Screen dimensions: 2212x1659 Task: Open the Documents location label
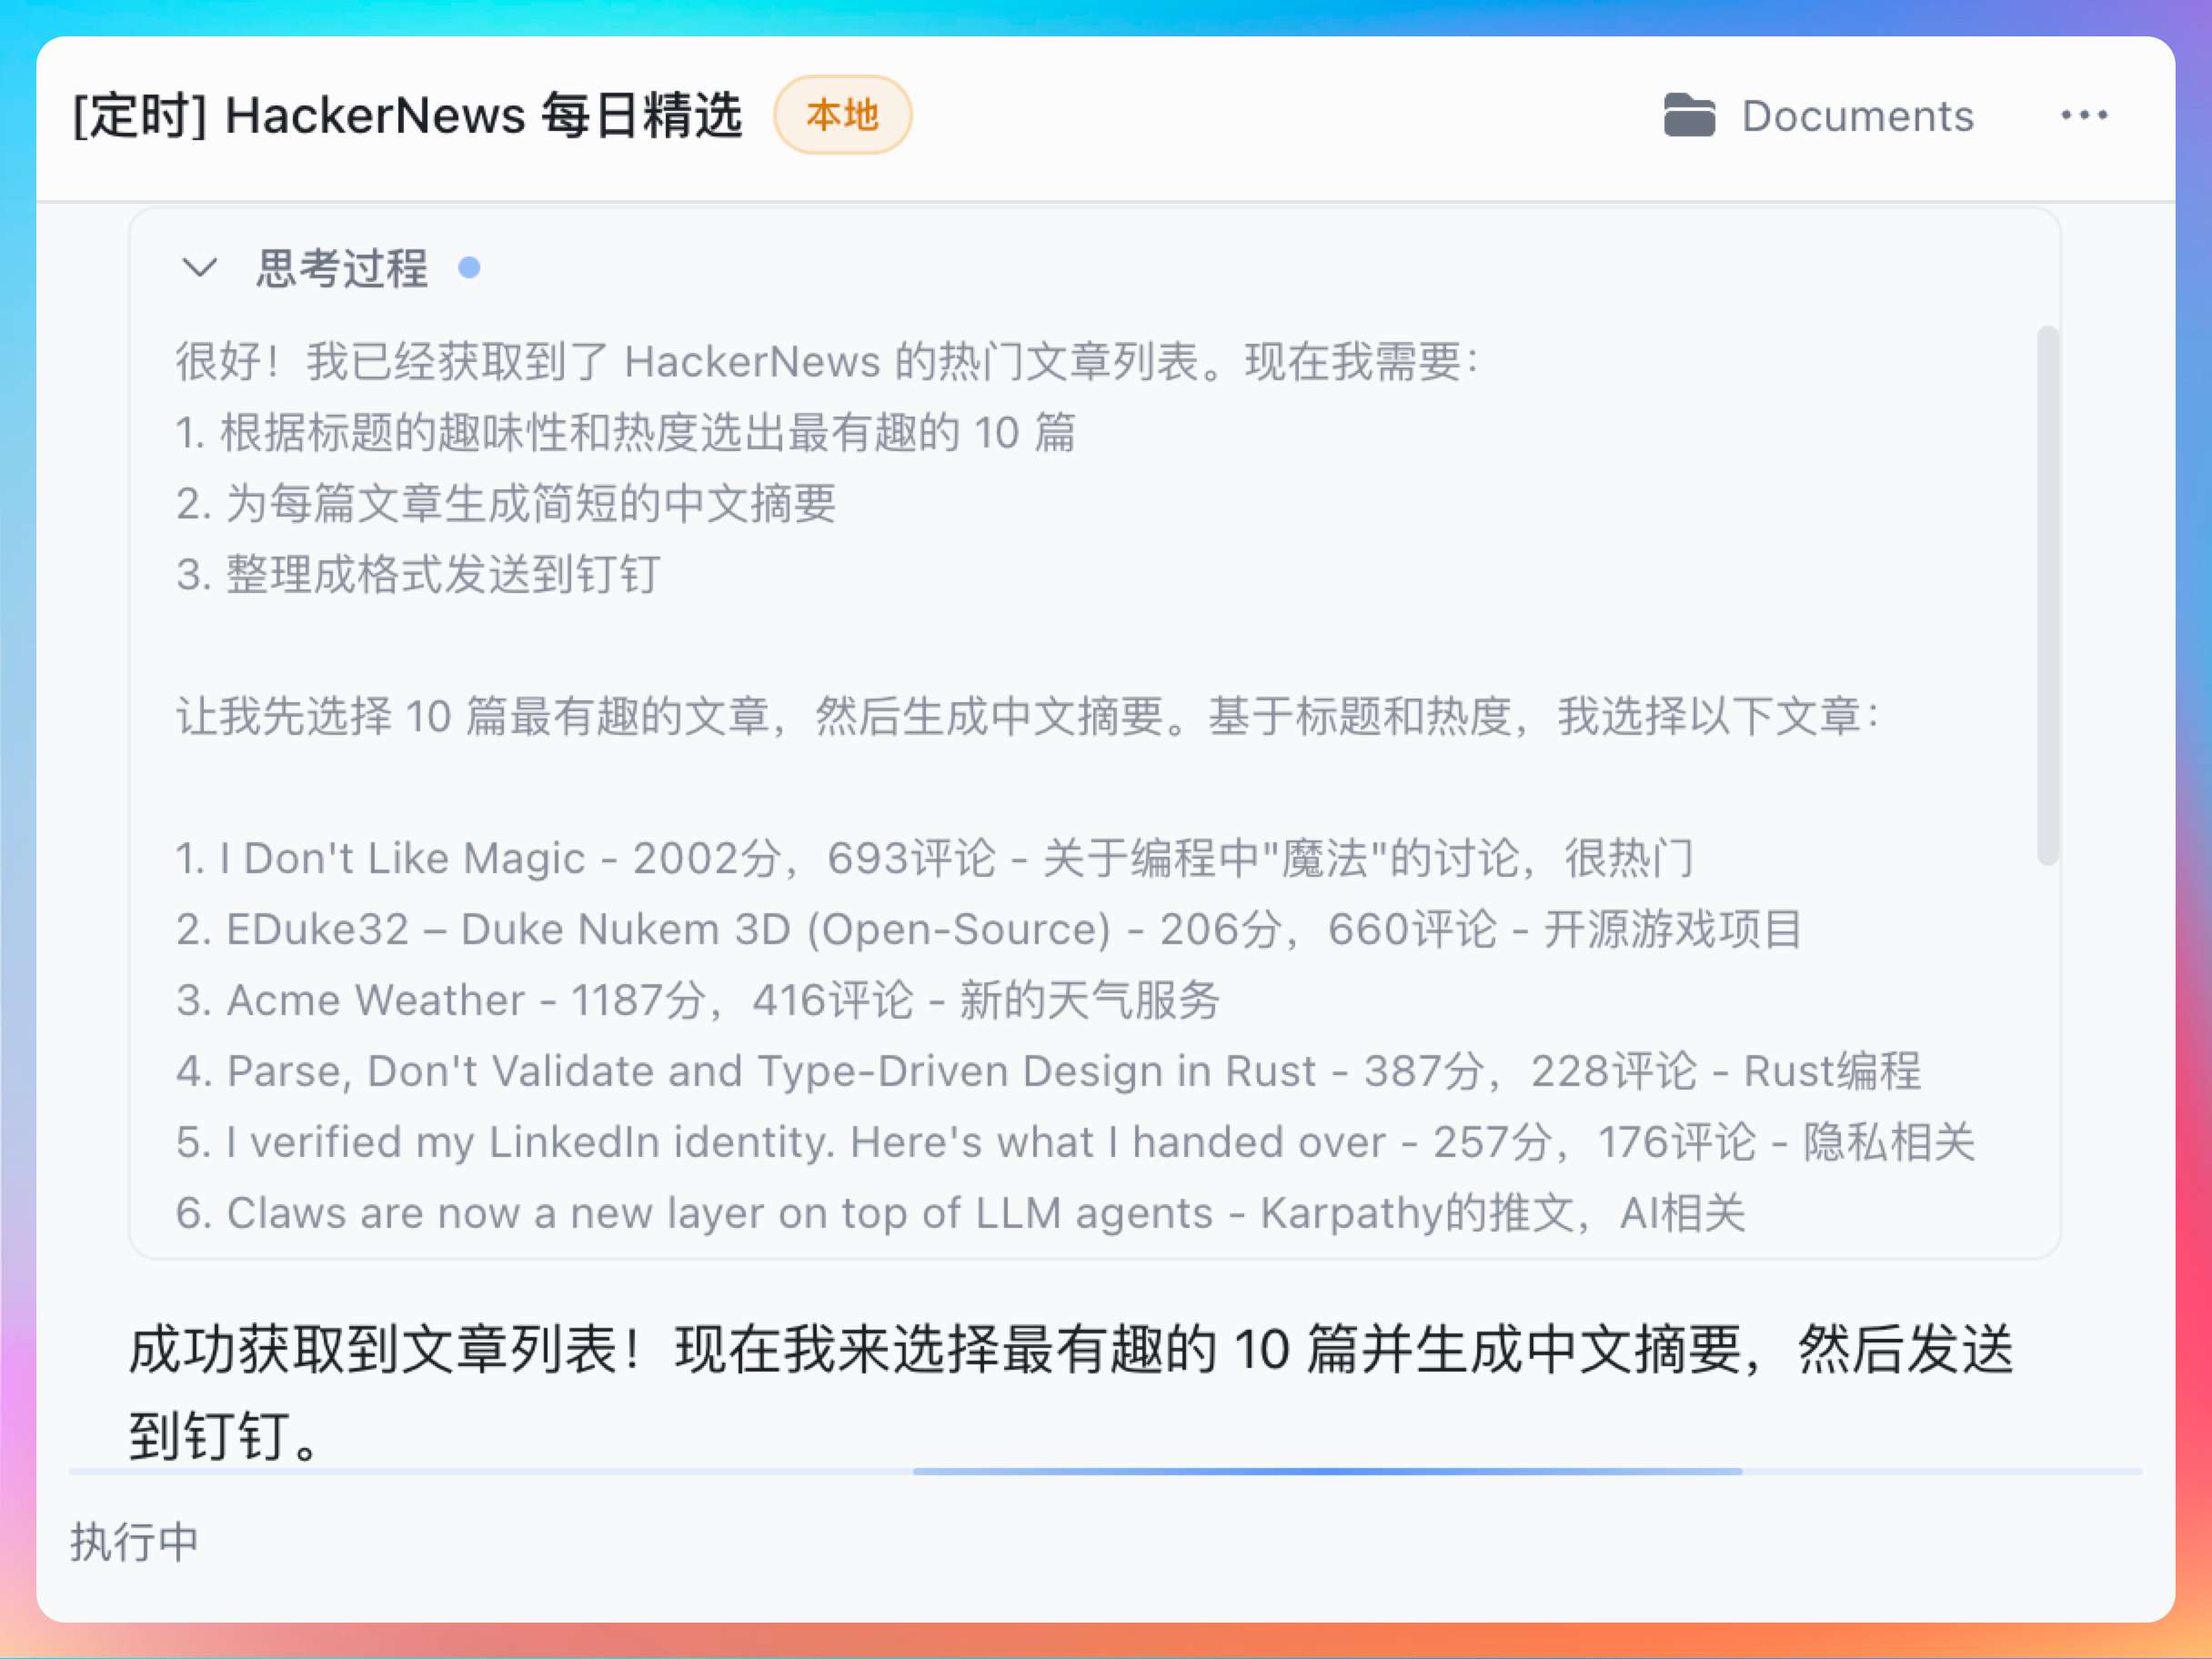click(1857, 116)
